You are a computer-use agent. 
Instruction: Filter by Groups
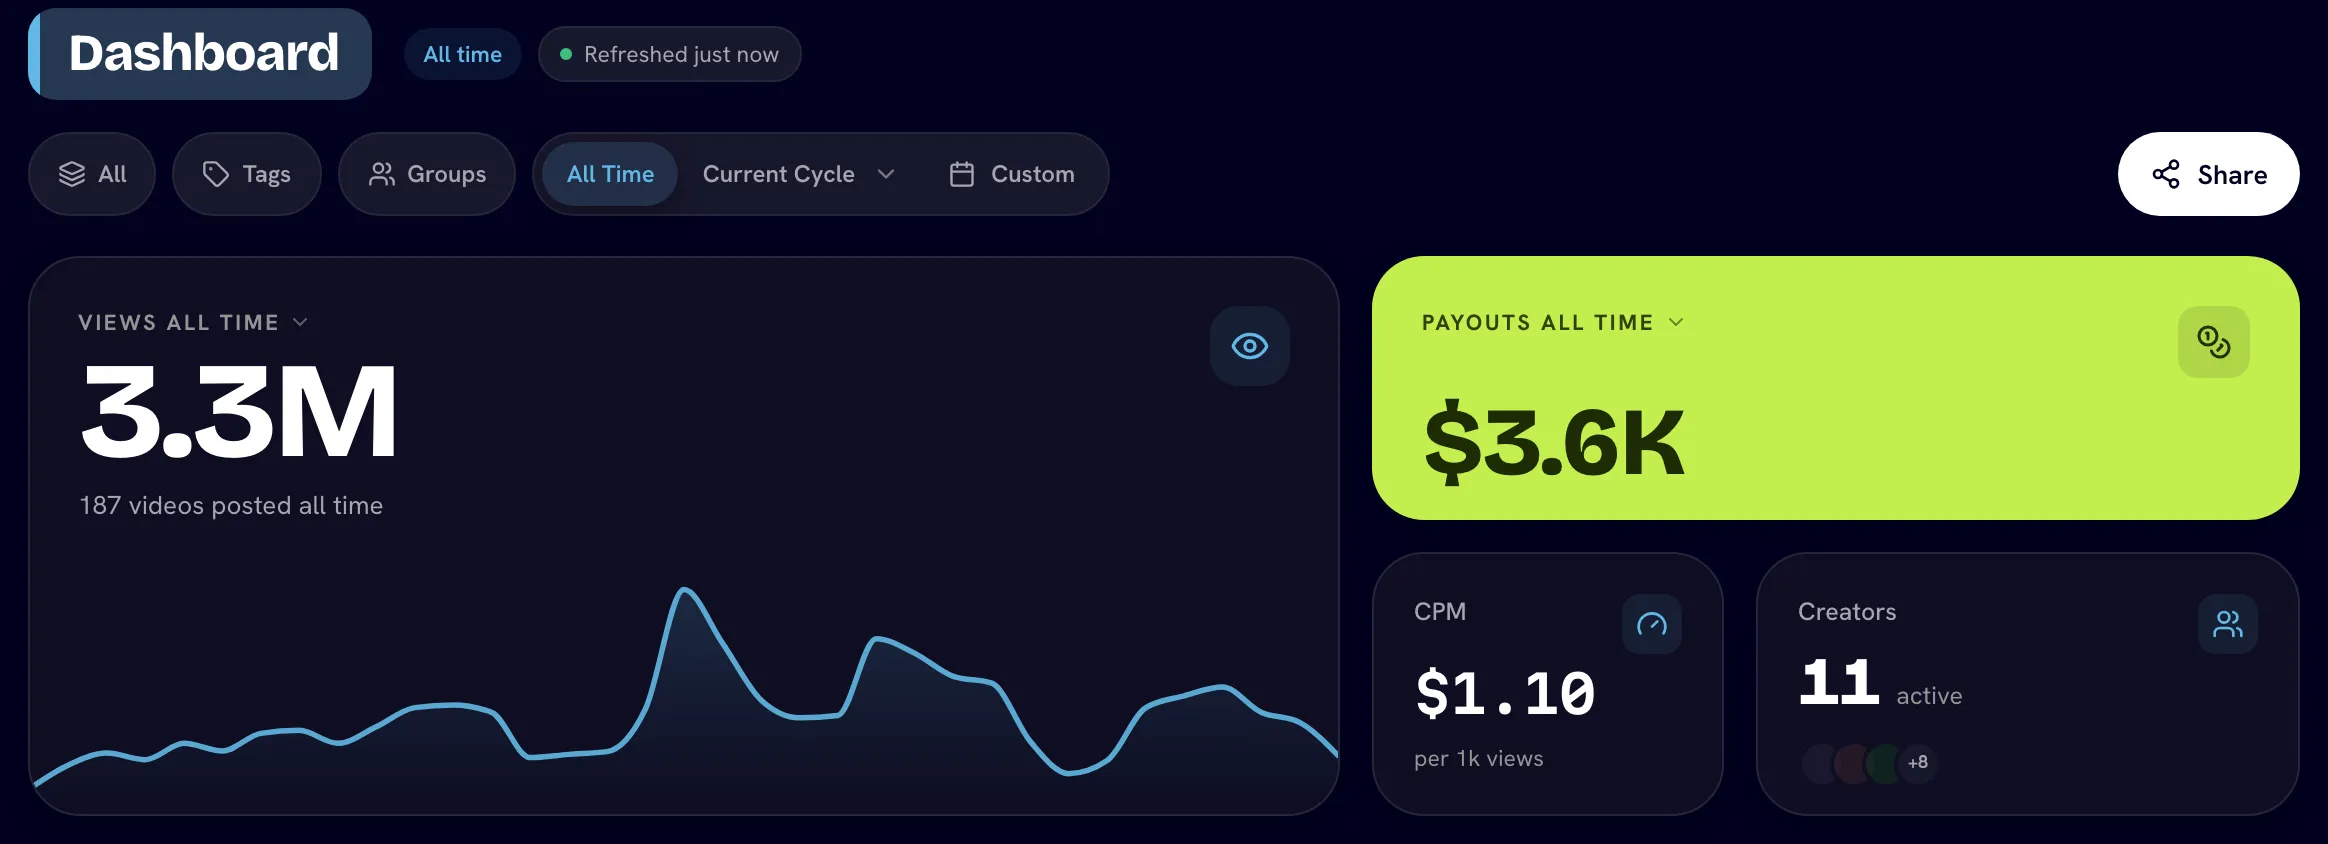(x=427, y=174)
